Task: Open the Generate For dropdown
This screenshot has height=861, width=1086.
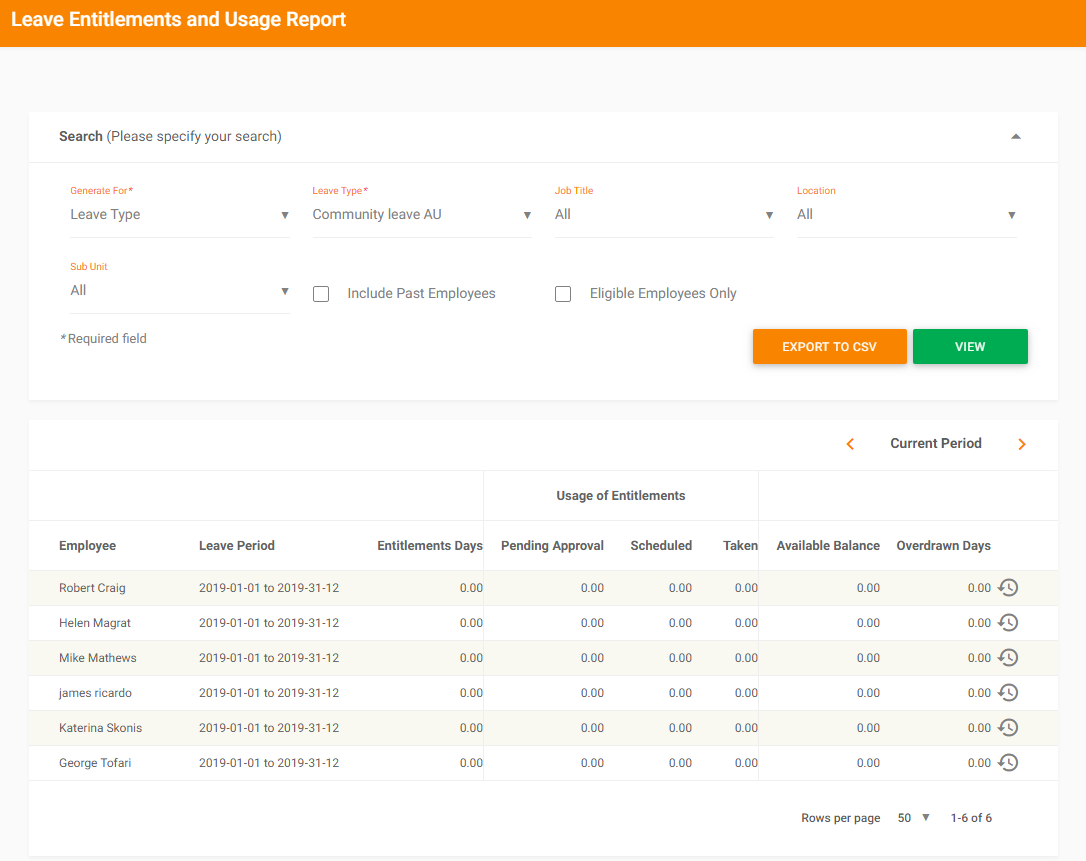Action: click(x=180, y=215)
